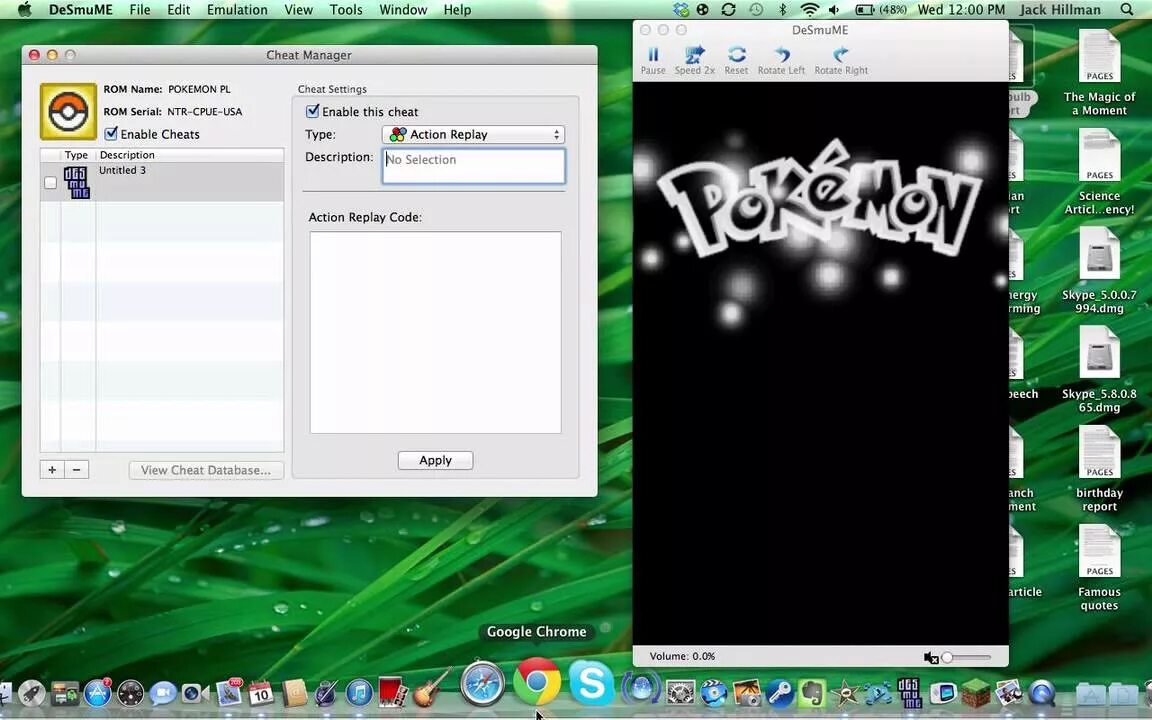The height and width of the screenshot is (720, 1152).
Task: Open Spotlight search magnifier in menu bar
Action: tap(1126, 10)
